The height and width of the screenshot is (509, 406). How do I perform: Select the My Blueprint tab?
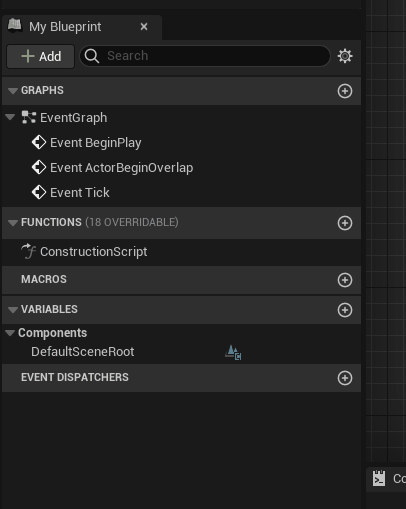coord(65,27)
